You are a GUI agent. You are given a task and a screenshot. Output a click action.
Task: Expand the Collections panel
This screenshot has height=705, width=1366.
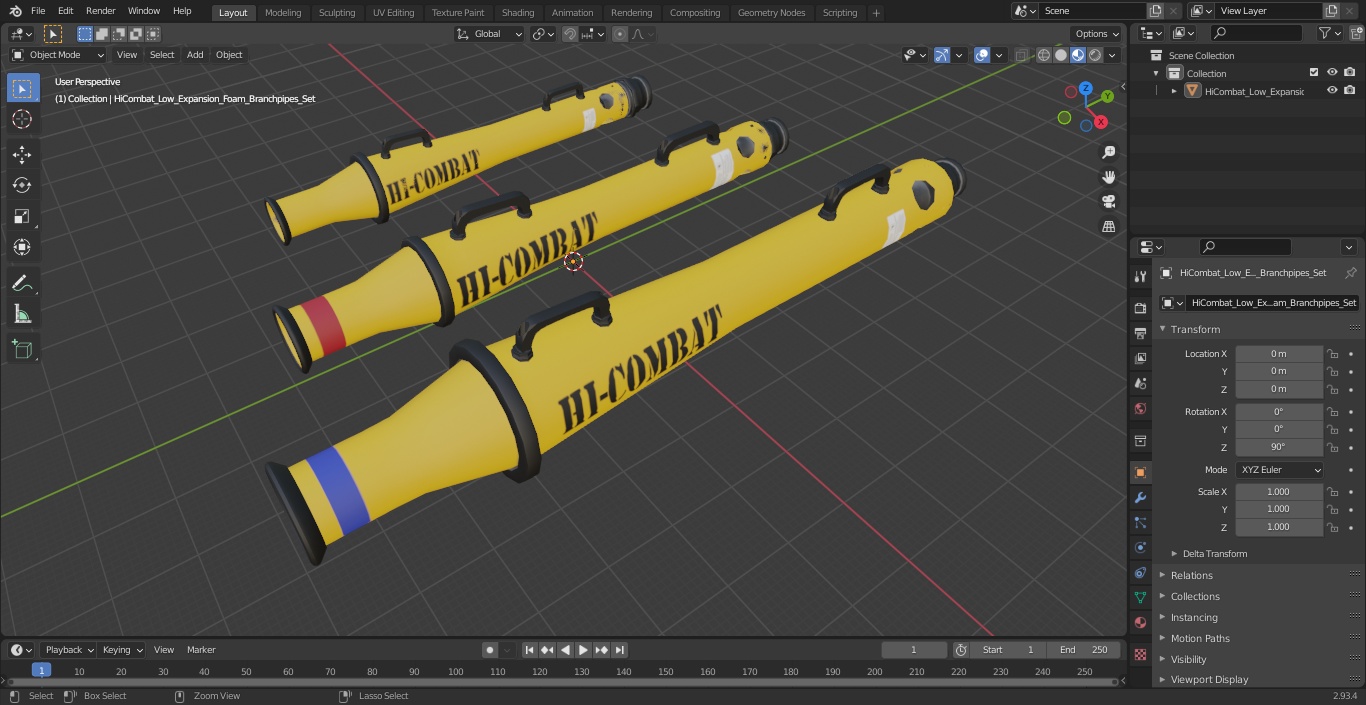pos(1195,597)
